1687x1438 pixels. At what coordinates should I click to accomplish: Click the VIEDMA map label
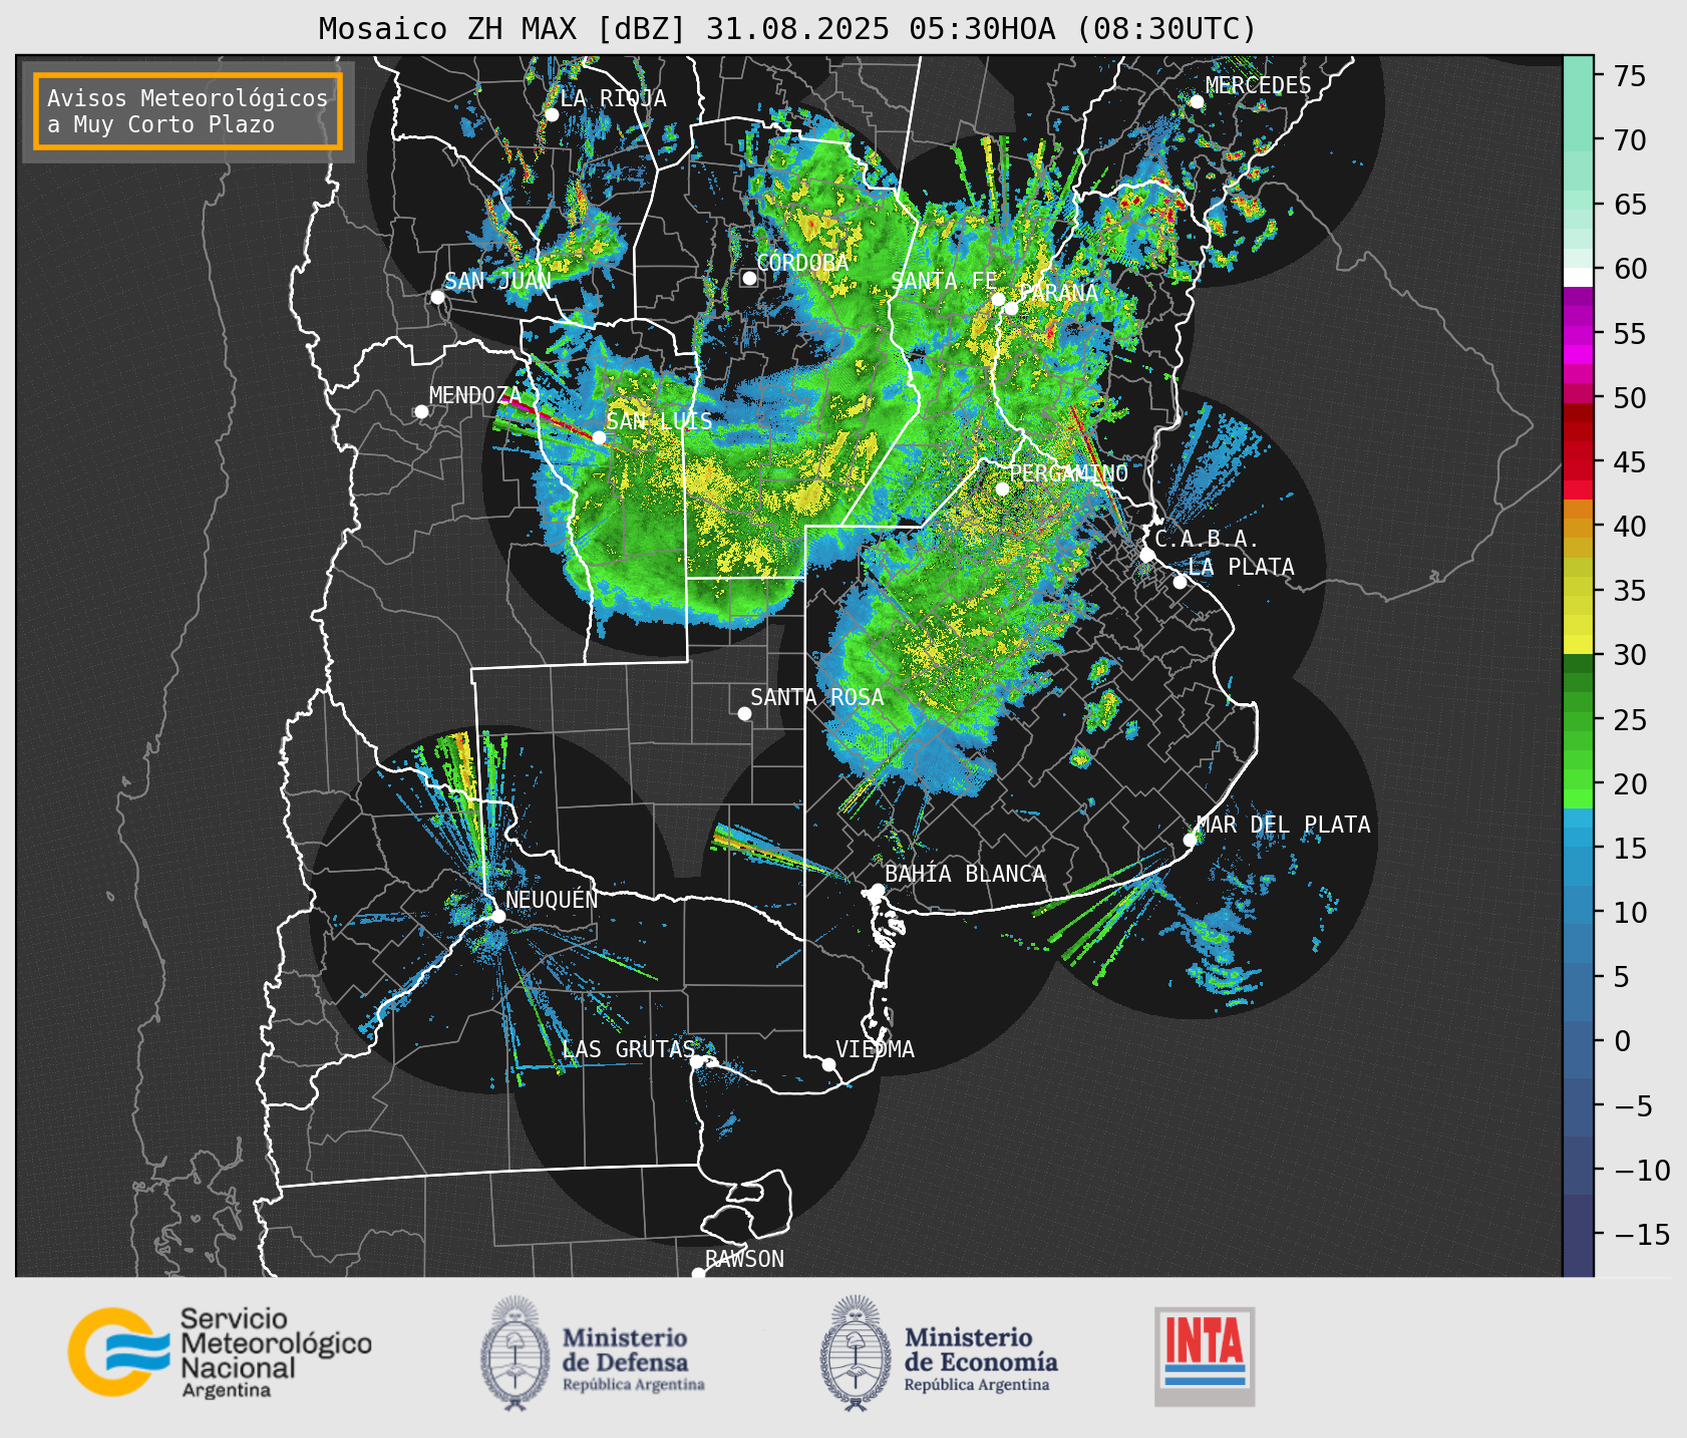click(875, 1049)
